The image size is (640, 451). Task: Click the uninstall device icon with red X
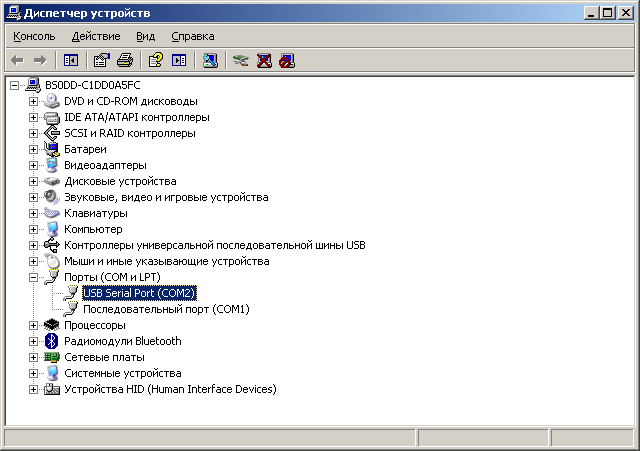pyautogui.click(x=264, y=61)
